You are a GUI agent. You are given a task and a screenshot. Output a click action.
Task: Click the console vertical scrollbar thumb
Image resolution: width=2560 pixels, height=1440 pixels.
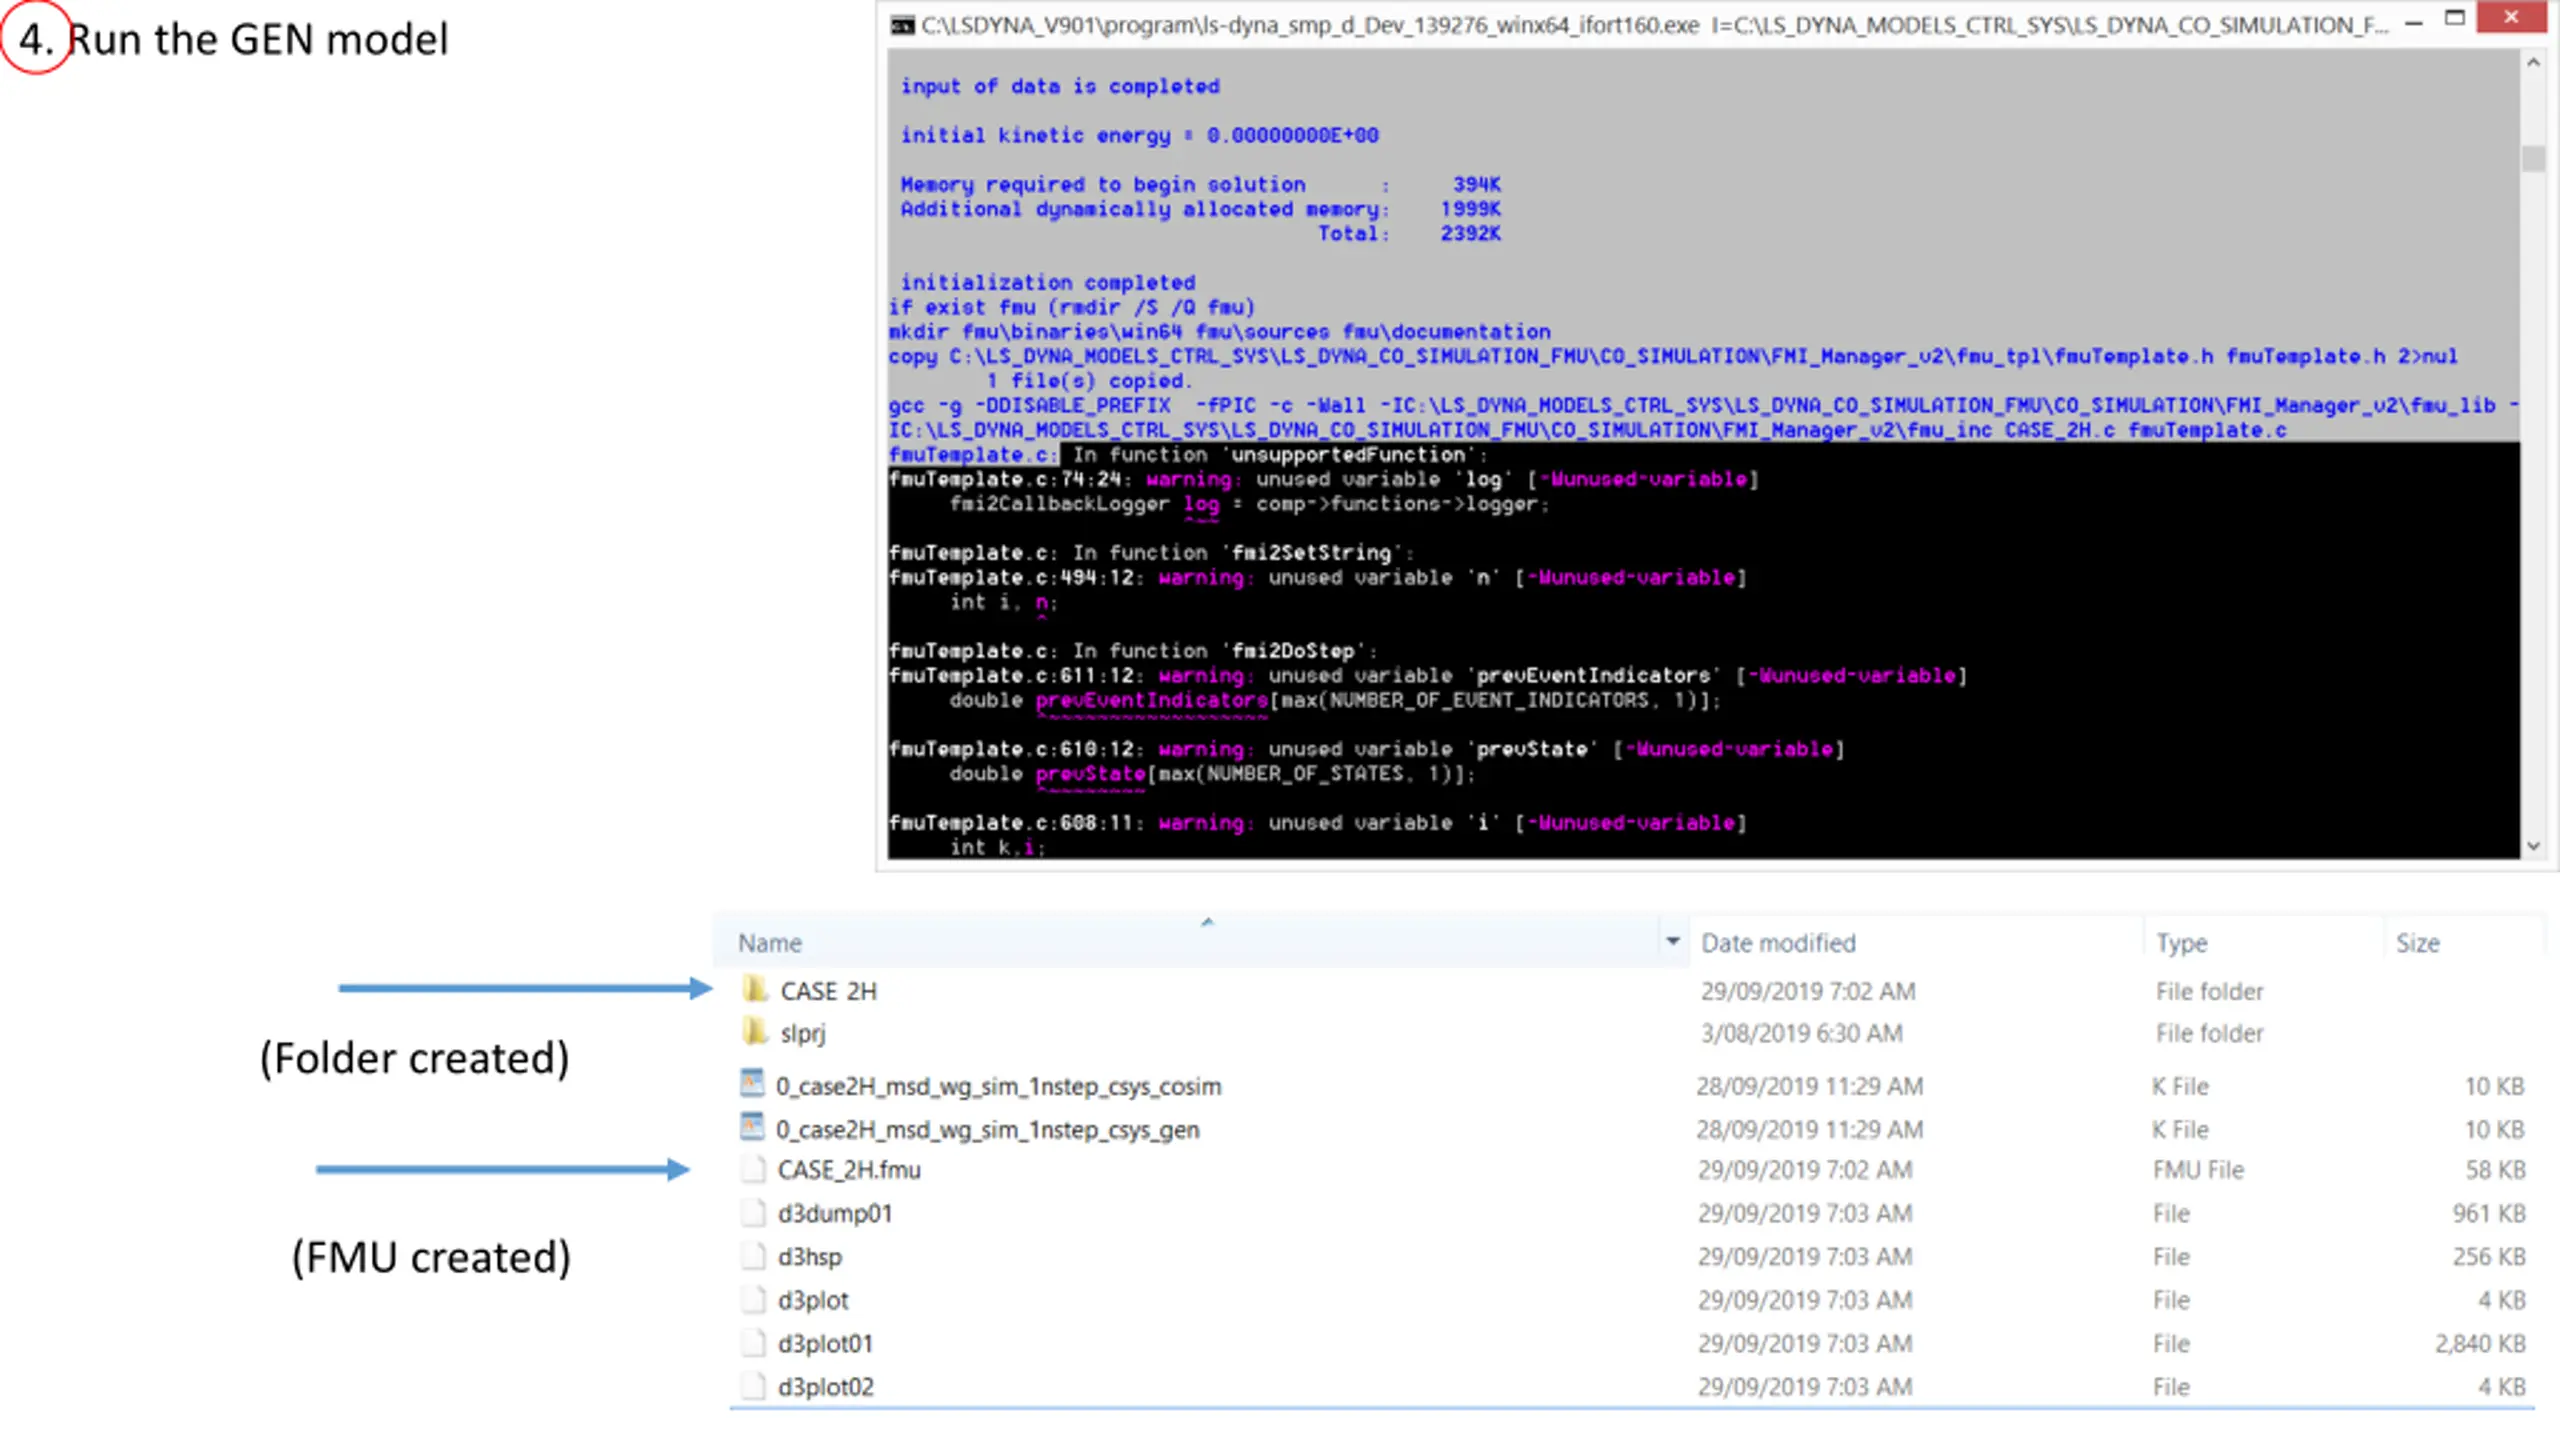pyautogui.click(x=2533, y=159)
